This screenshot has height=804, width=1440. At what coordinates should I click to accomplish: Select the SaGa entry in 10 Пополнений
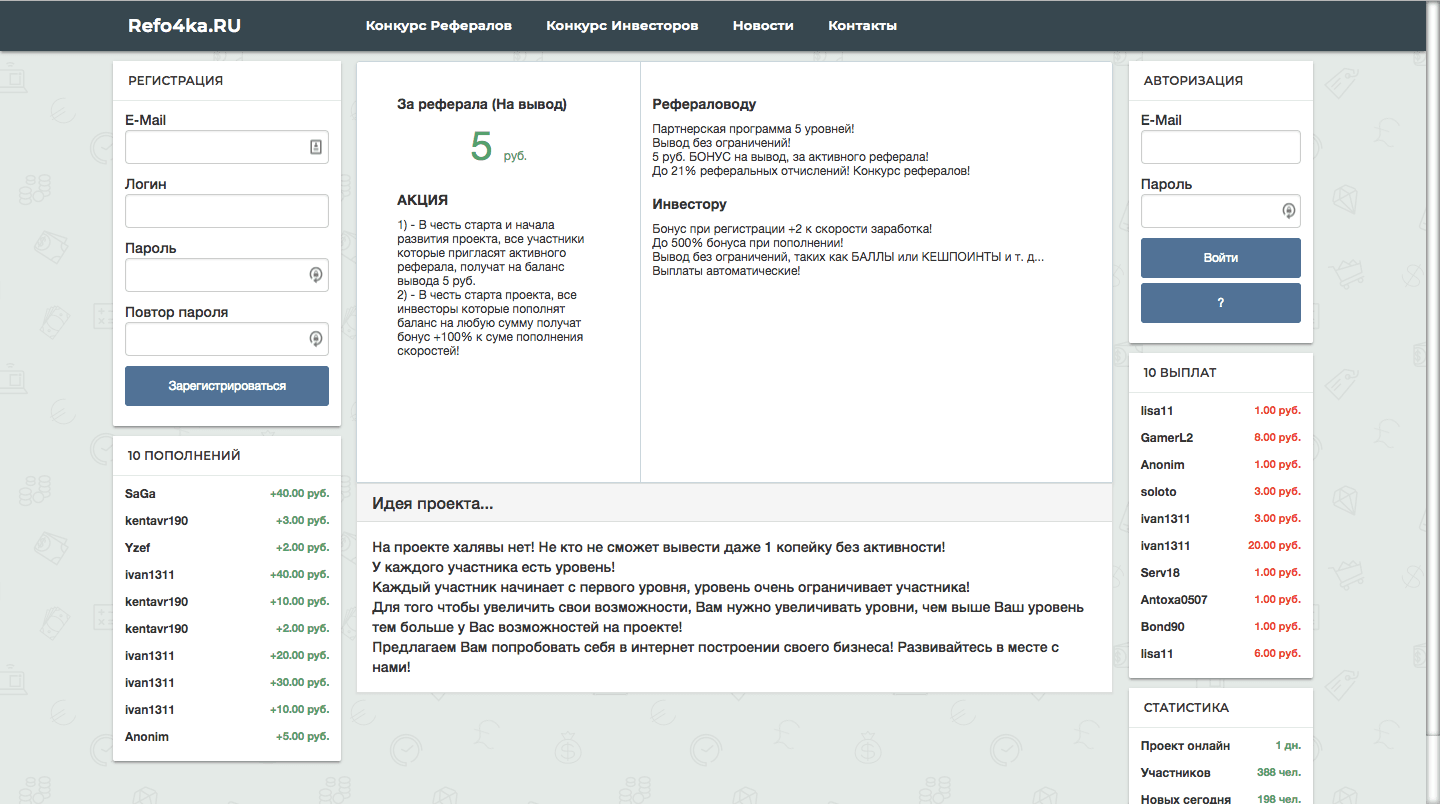coord(141,494)
